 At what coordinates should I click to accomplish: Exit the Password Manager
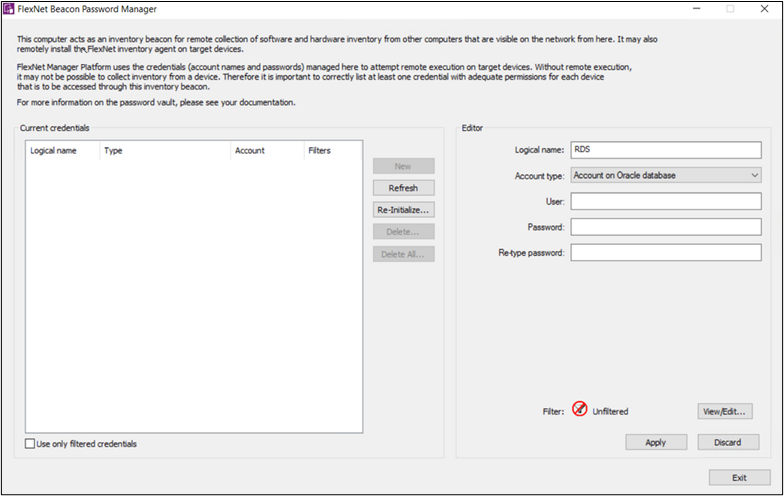[x=740, y=478]
